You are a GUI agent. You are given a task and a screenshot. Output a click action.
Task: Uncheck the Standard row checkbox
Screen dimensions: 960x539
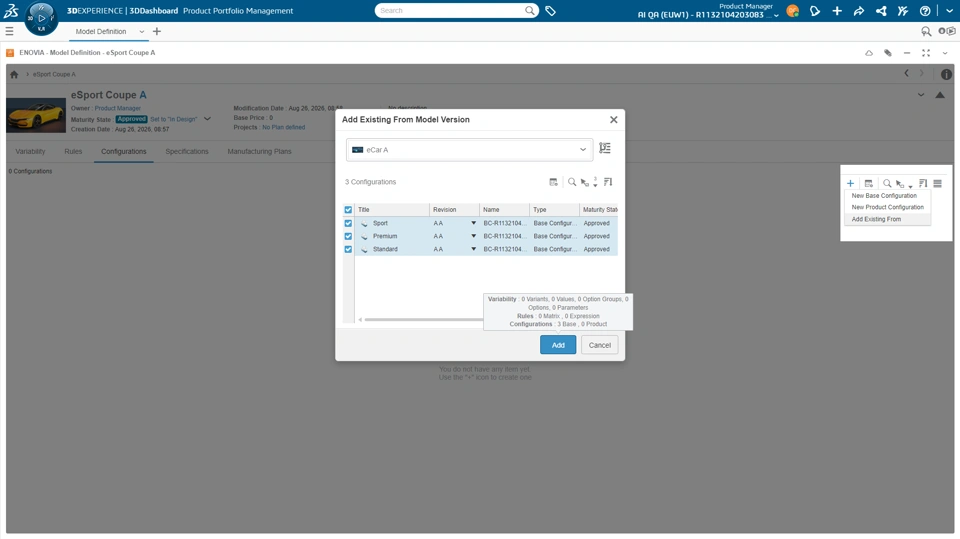[348, 249]
